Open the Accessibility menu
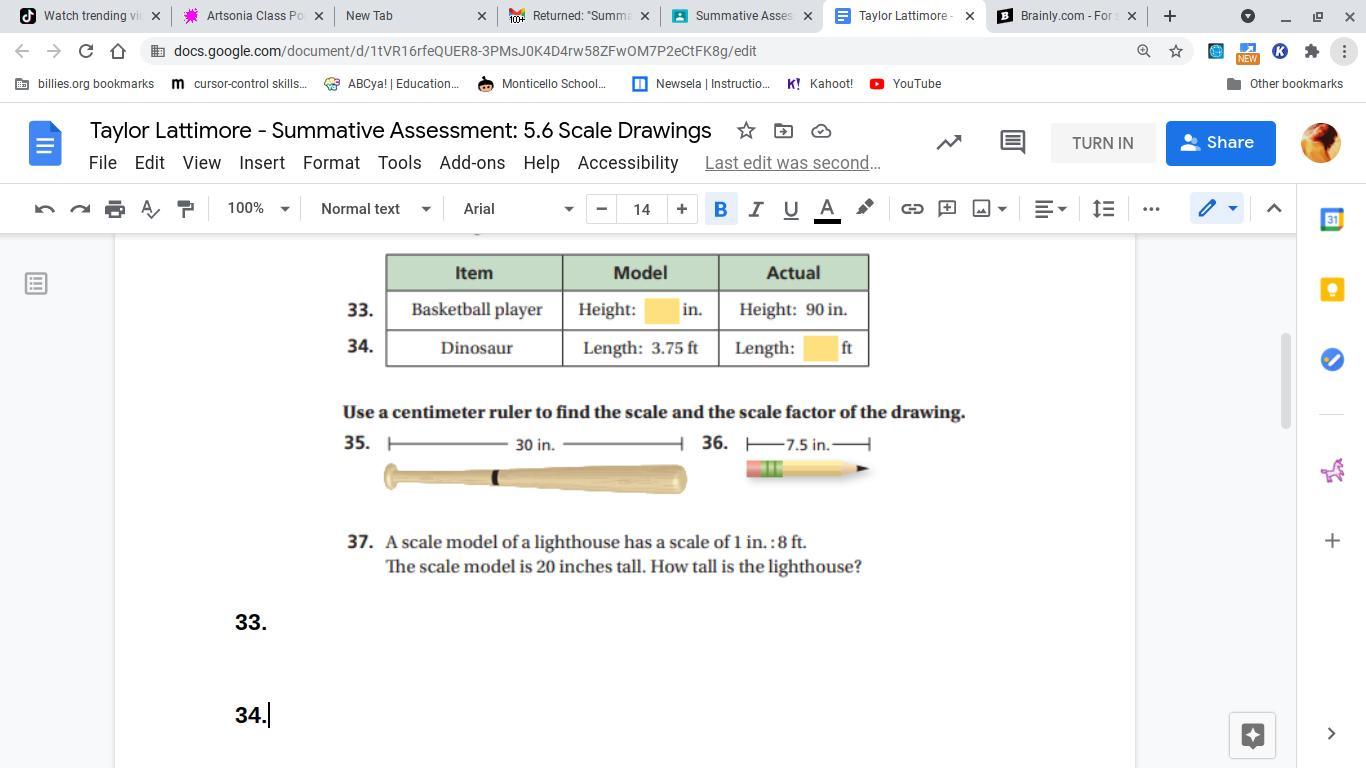The image size is (1366, 768). point(628,163)
